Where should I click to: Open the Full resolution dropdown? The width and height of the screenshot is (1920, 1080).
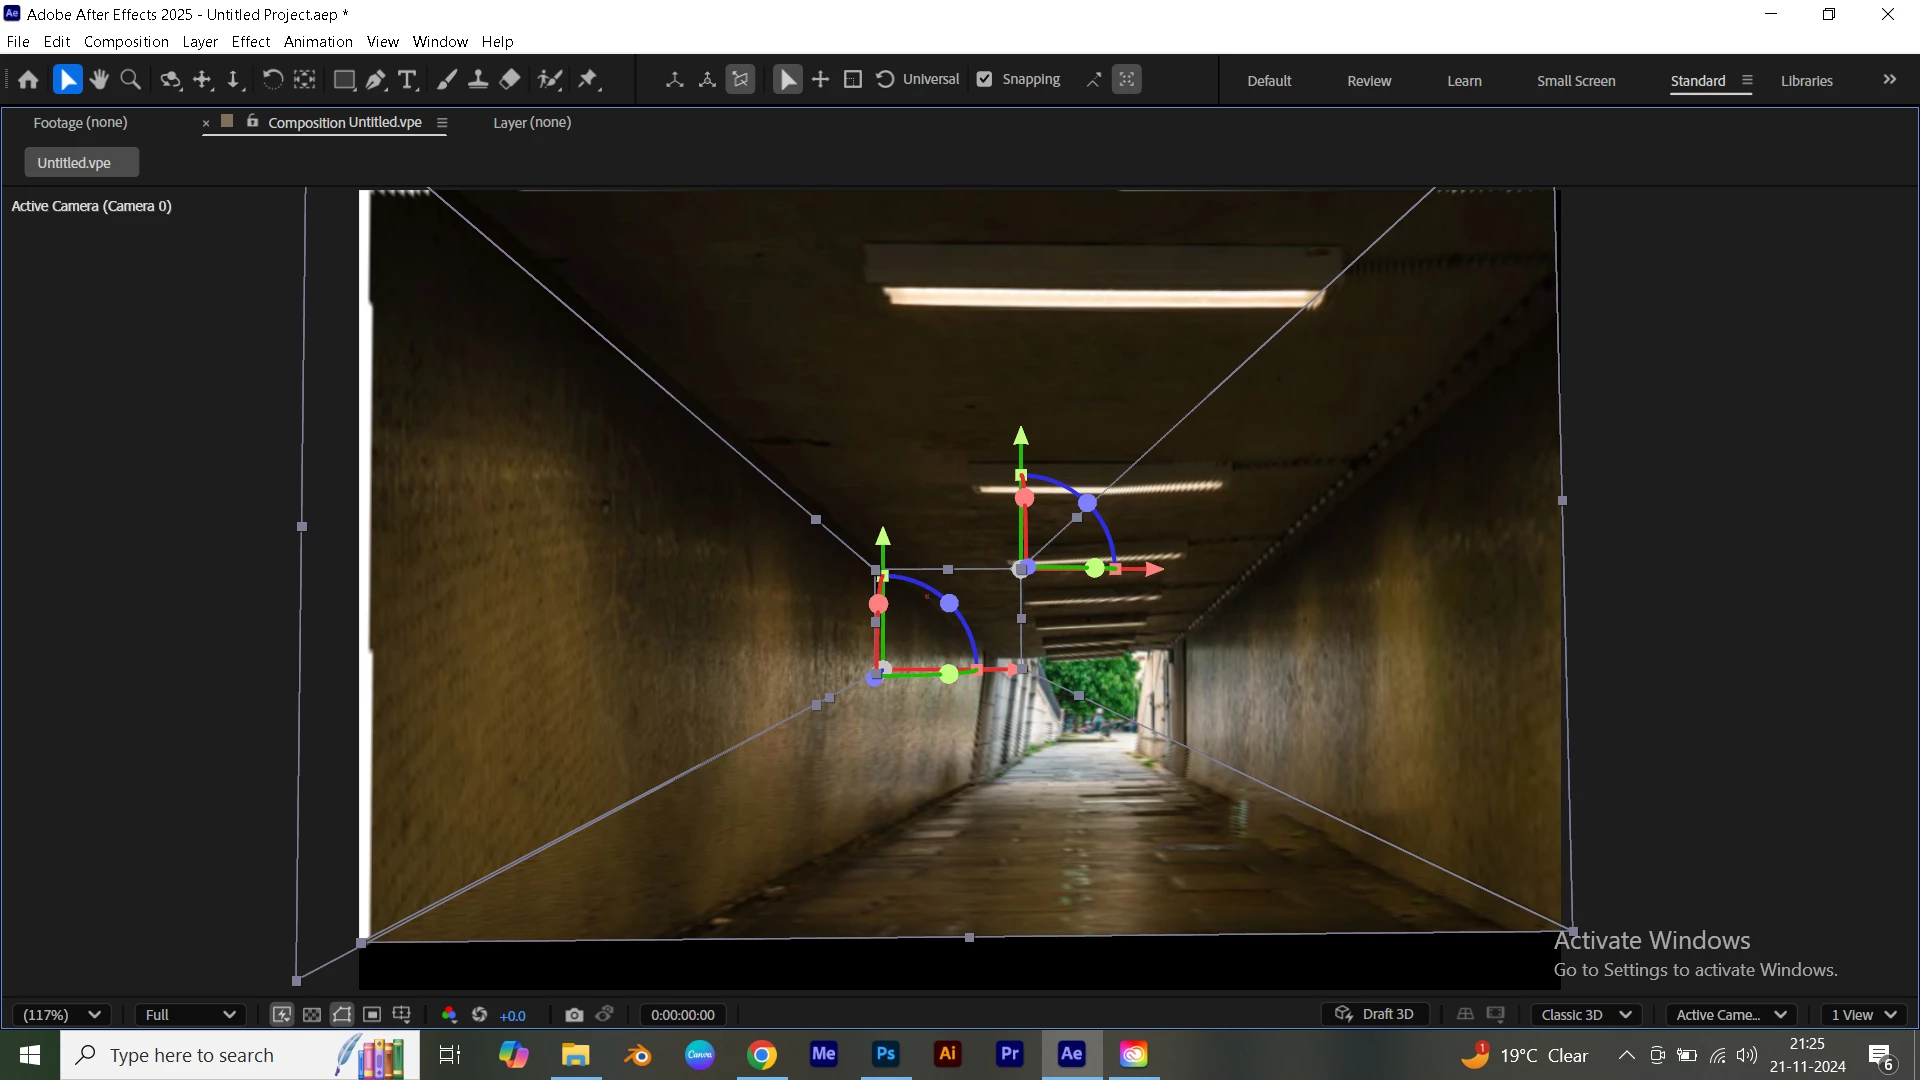[190, 1015]
